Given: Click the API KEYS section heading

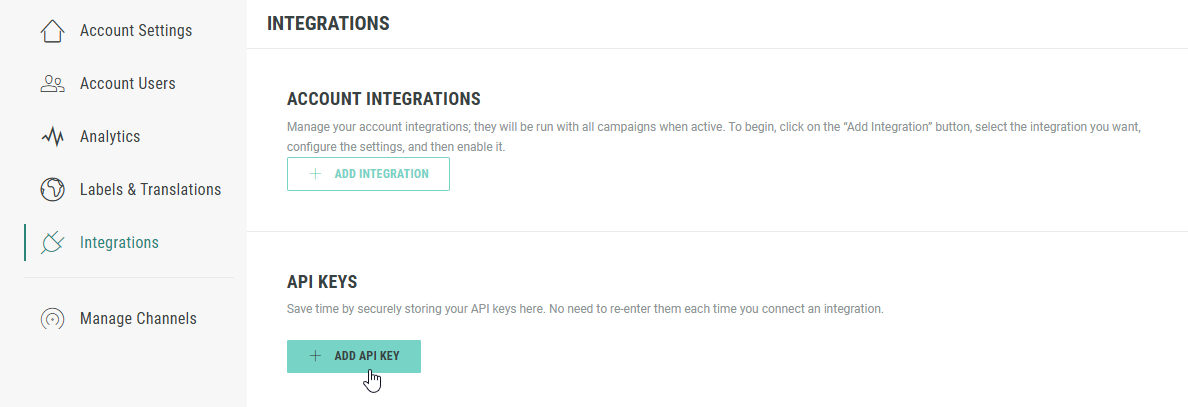Looking at the screenshot, I should point(322,281).
